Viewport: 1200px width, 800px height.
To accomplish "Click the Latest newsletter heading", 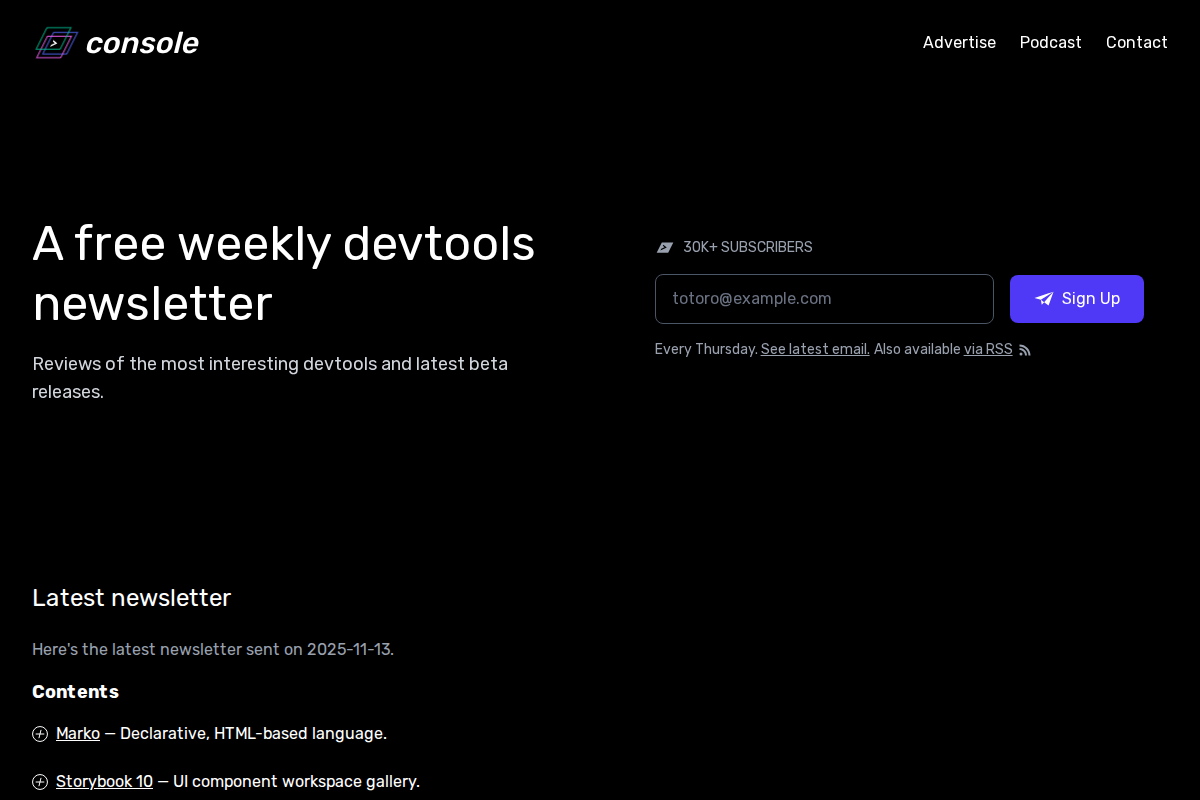I will 131,597.
